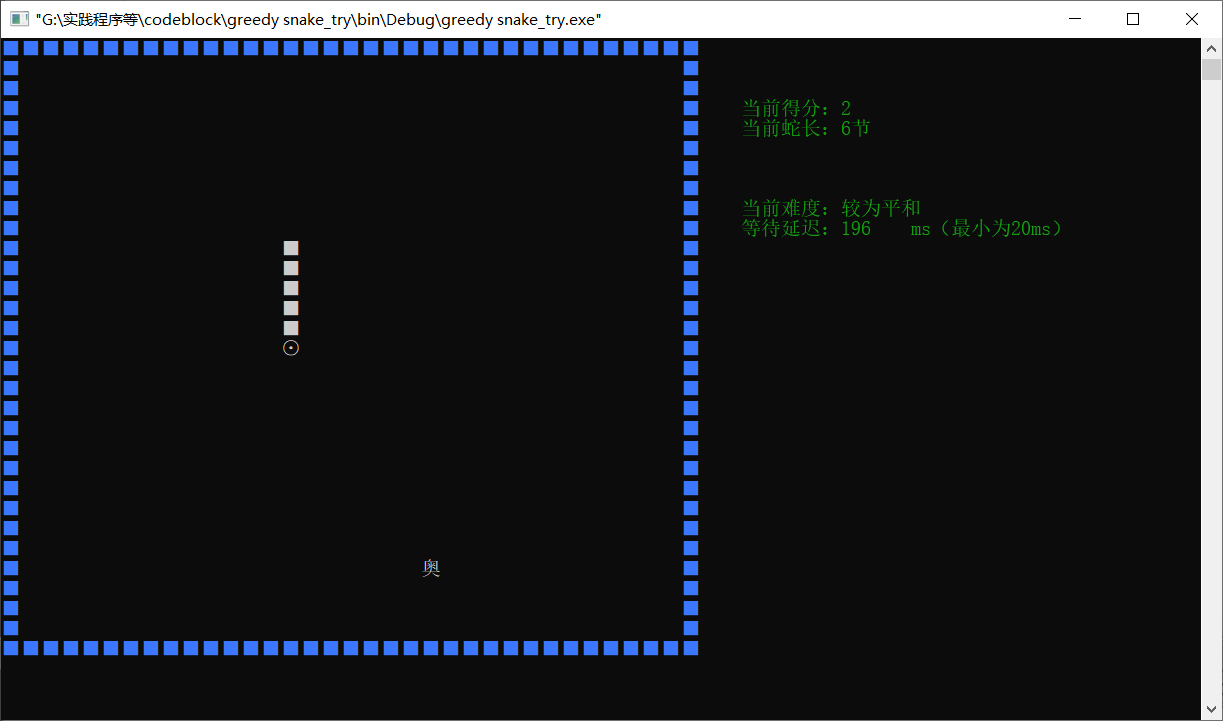Click the snake's tail segment at top
Viewport: 1223px width, 721px height.
(291, 248)
